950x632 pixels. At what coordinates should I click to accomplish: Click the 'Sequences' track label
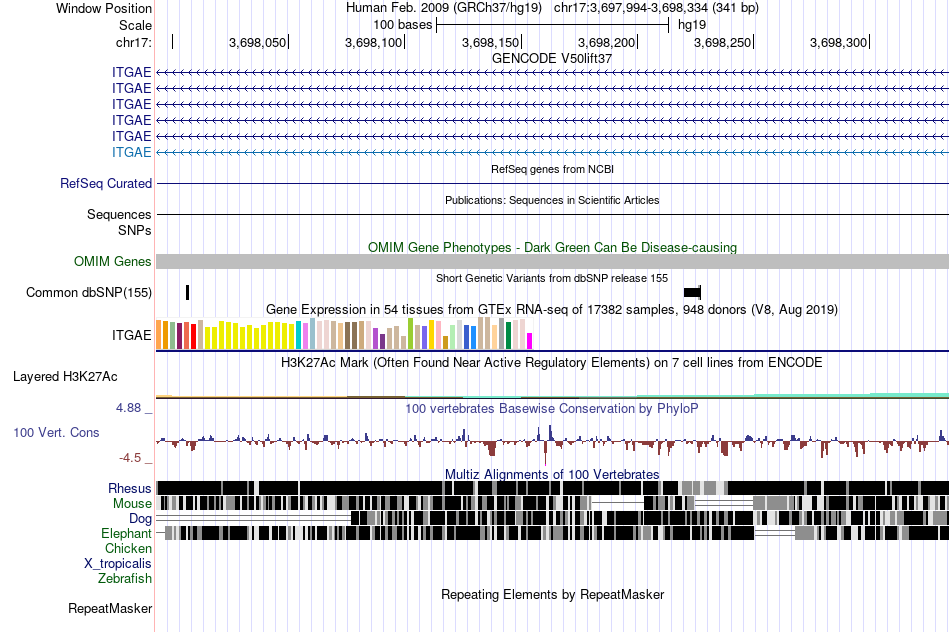click(119, 215)
